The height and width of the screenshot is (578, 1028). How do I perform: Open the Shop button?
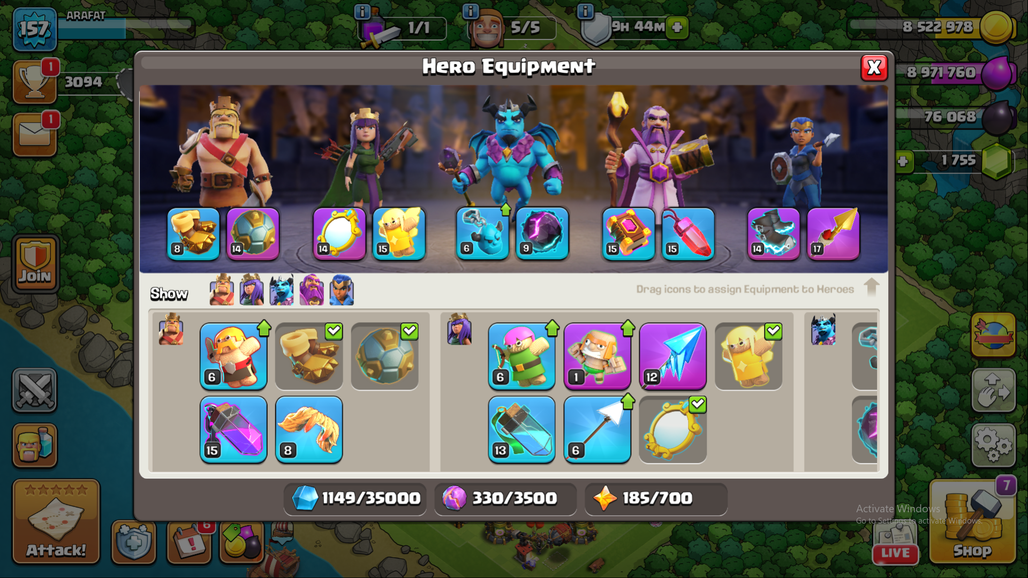[973, 522]
